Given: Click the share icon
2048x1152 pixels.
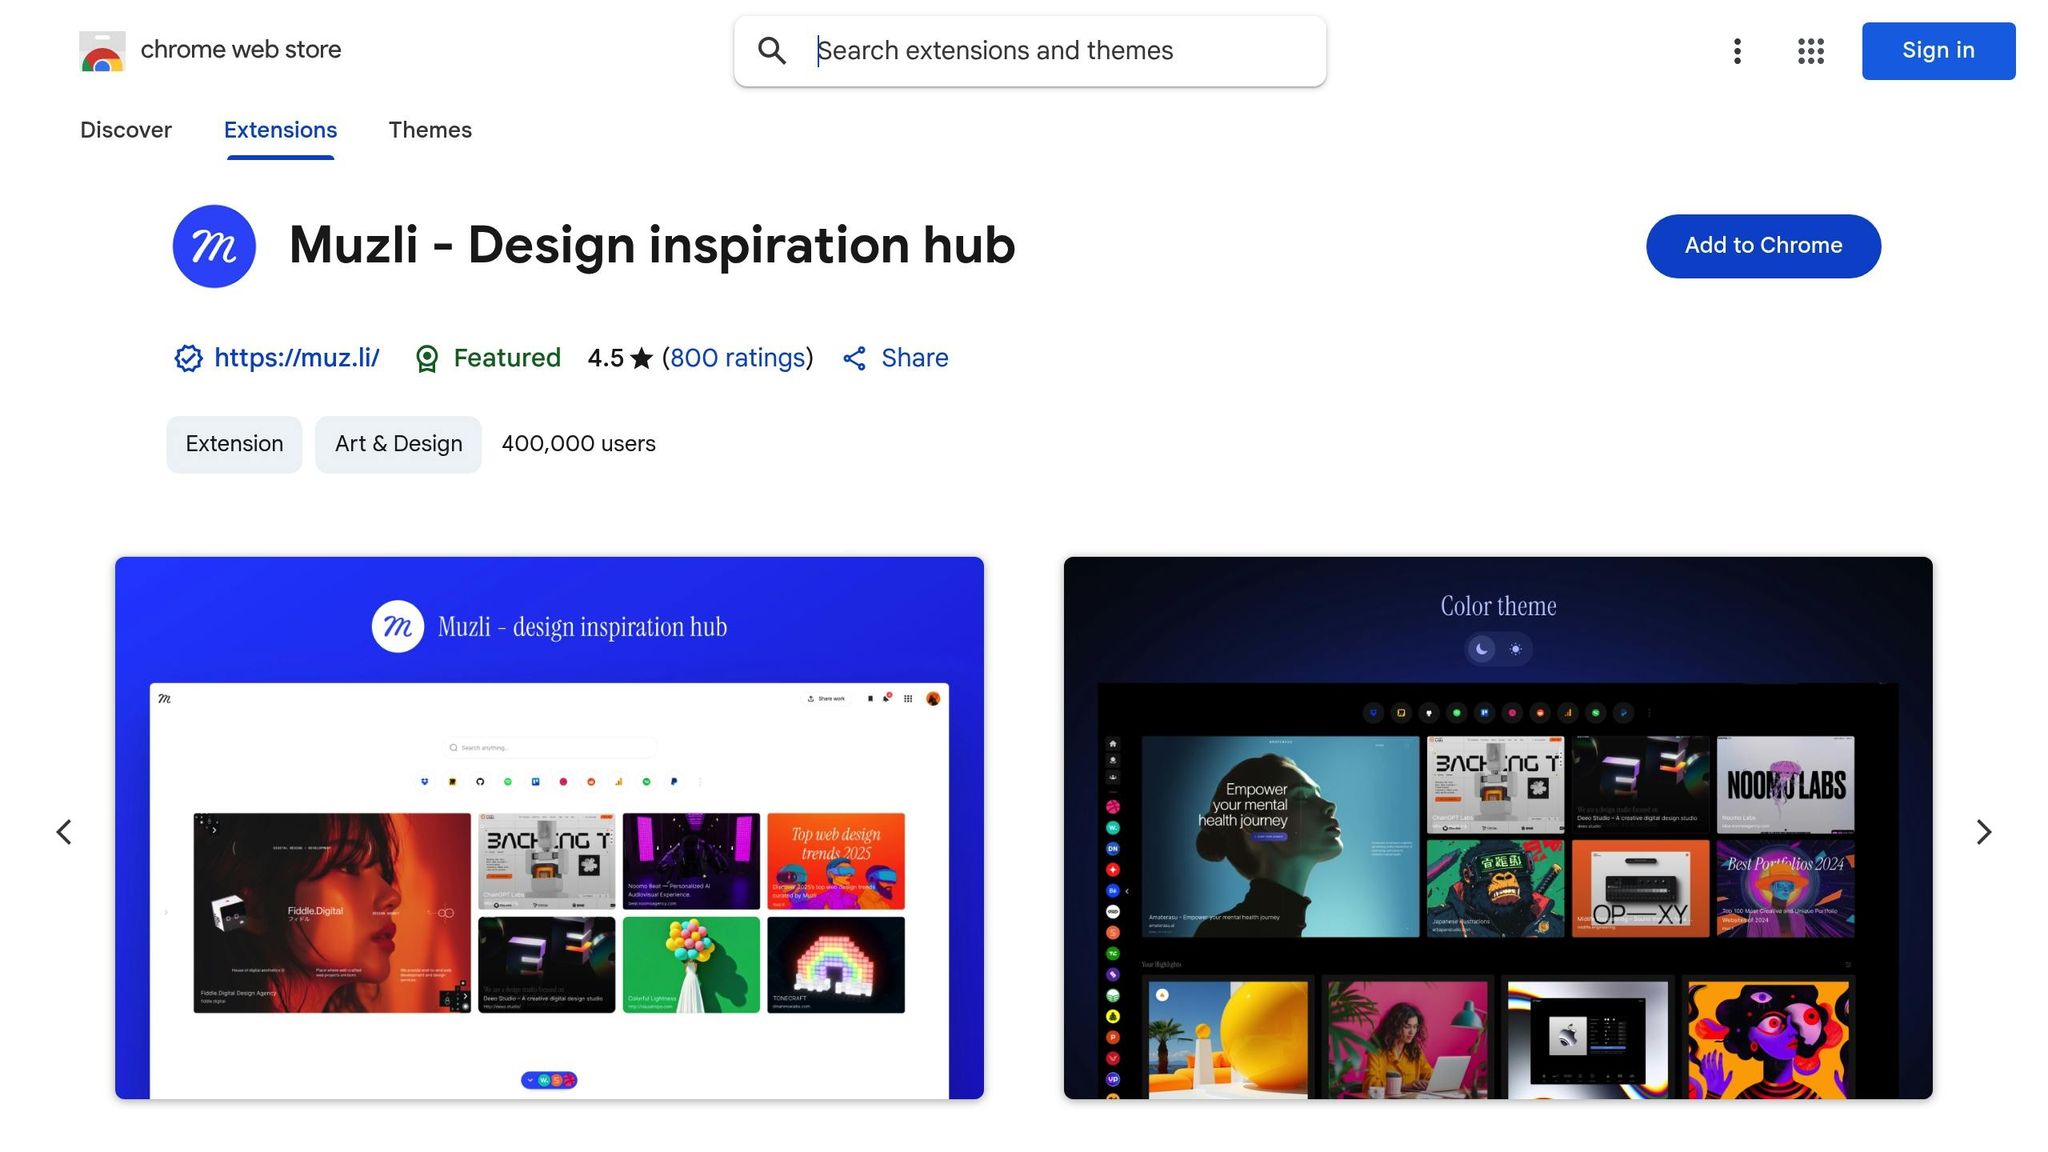Looking at the screenshot, I should coord(854,358).
